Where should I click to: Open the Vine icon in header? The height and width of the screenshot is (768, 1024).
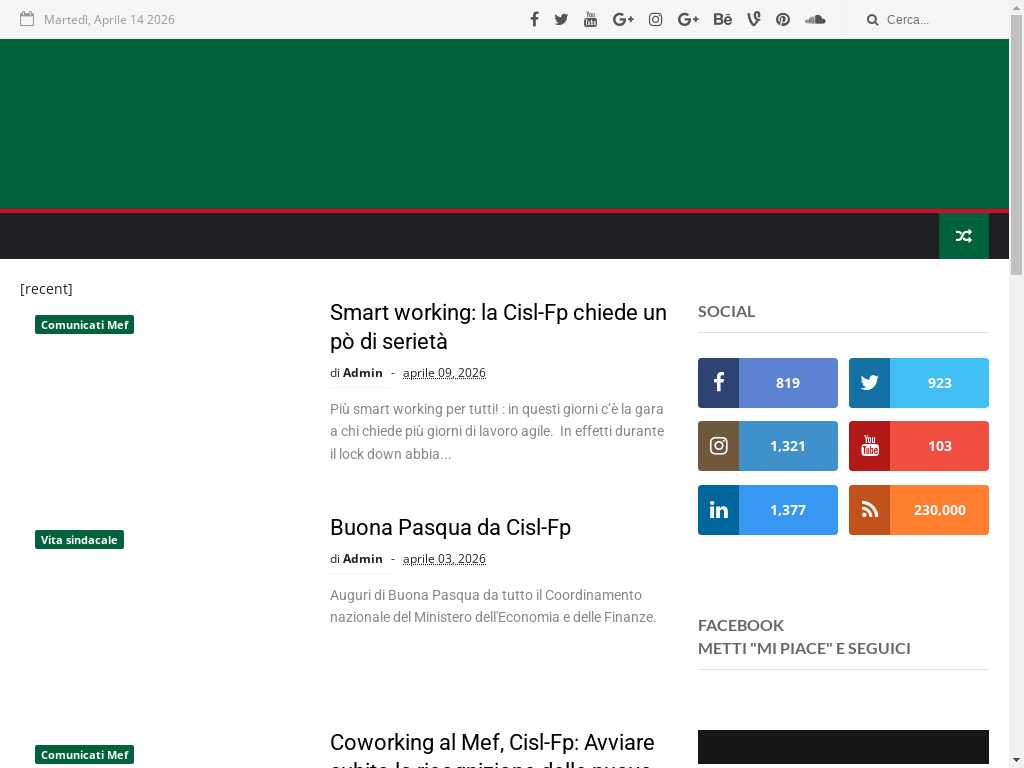(753, 19)
